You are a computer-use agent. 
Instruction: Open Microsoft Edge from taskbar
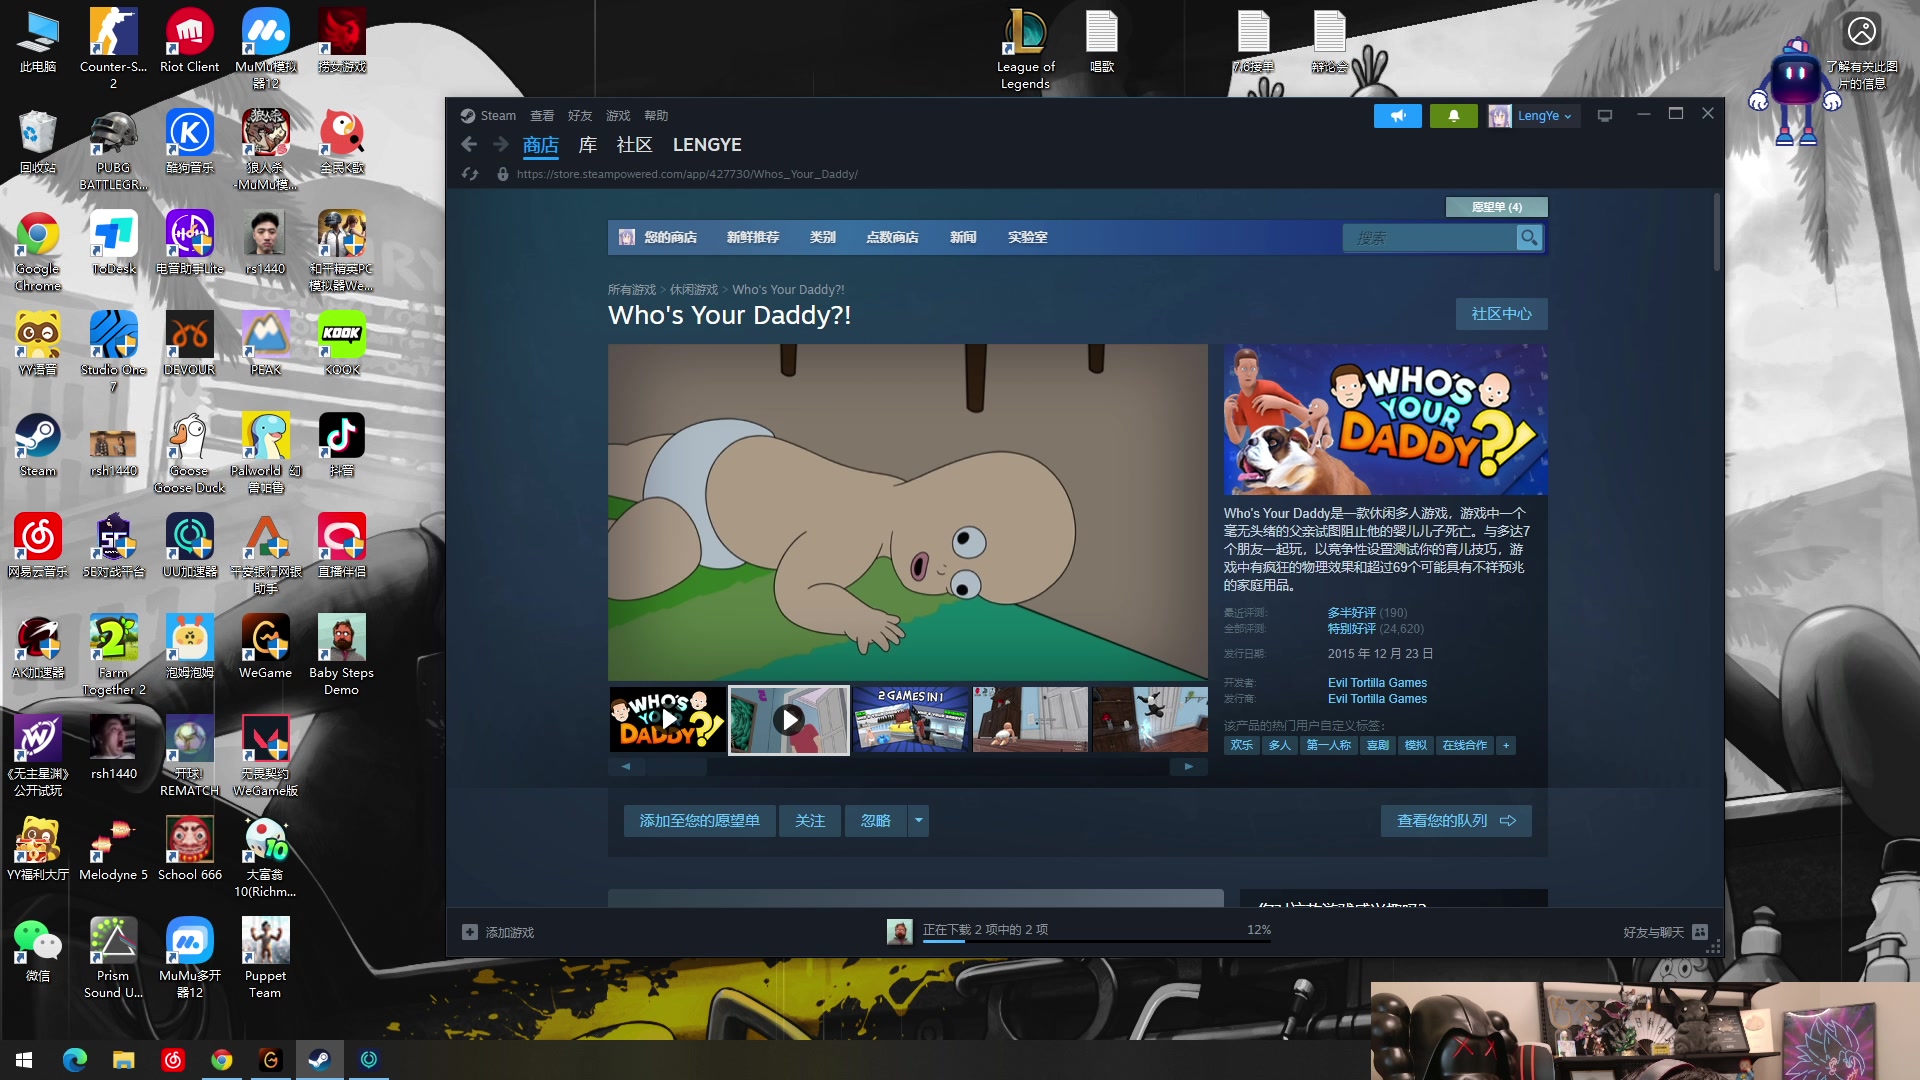click(75, 1060)
